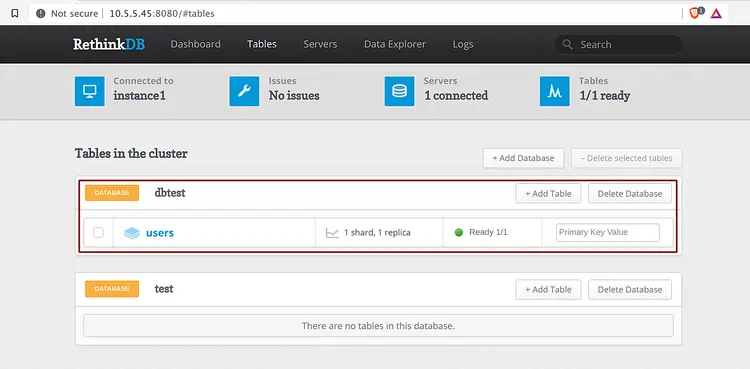Open the Servers tab
The image size is (750, 369).
(x=320, y=44)
